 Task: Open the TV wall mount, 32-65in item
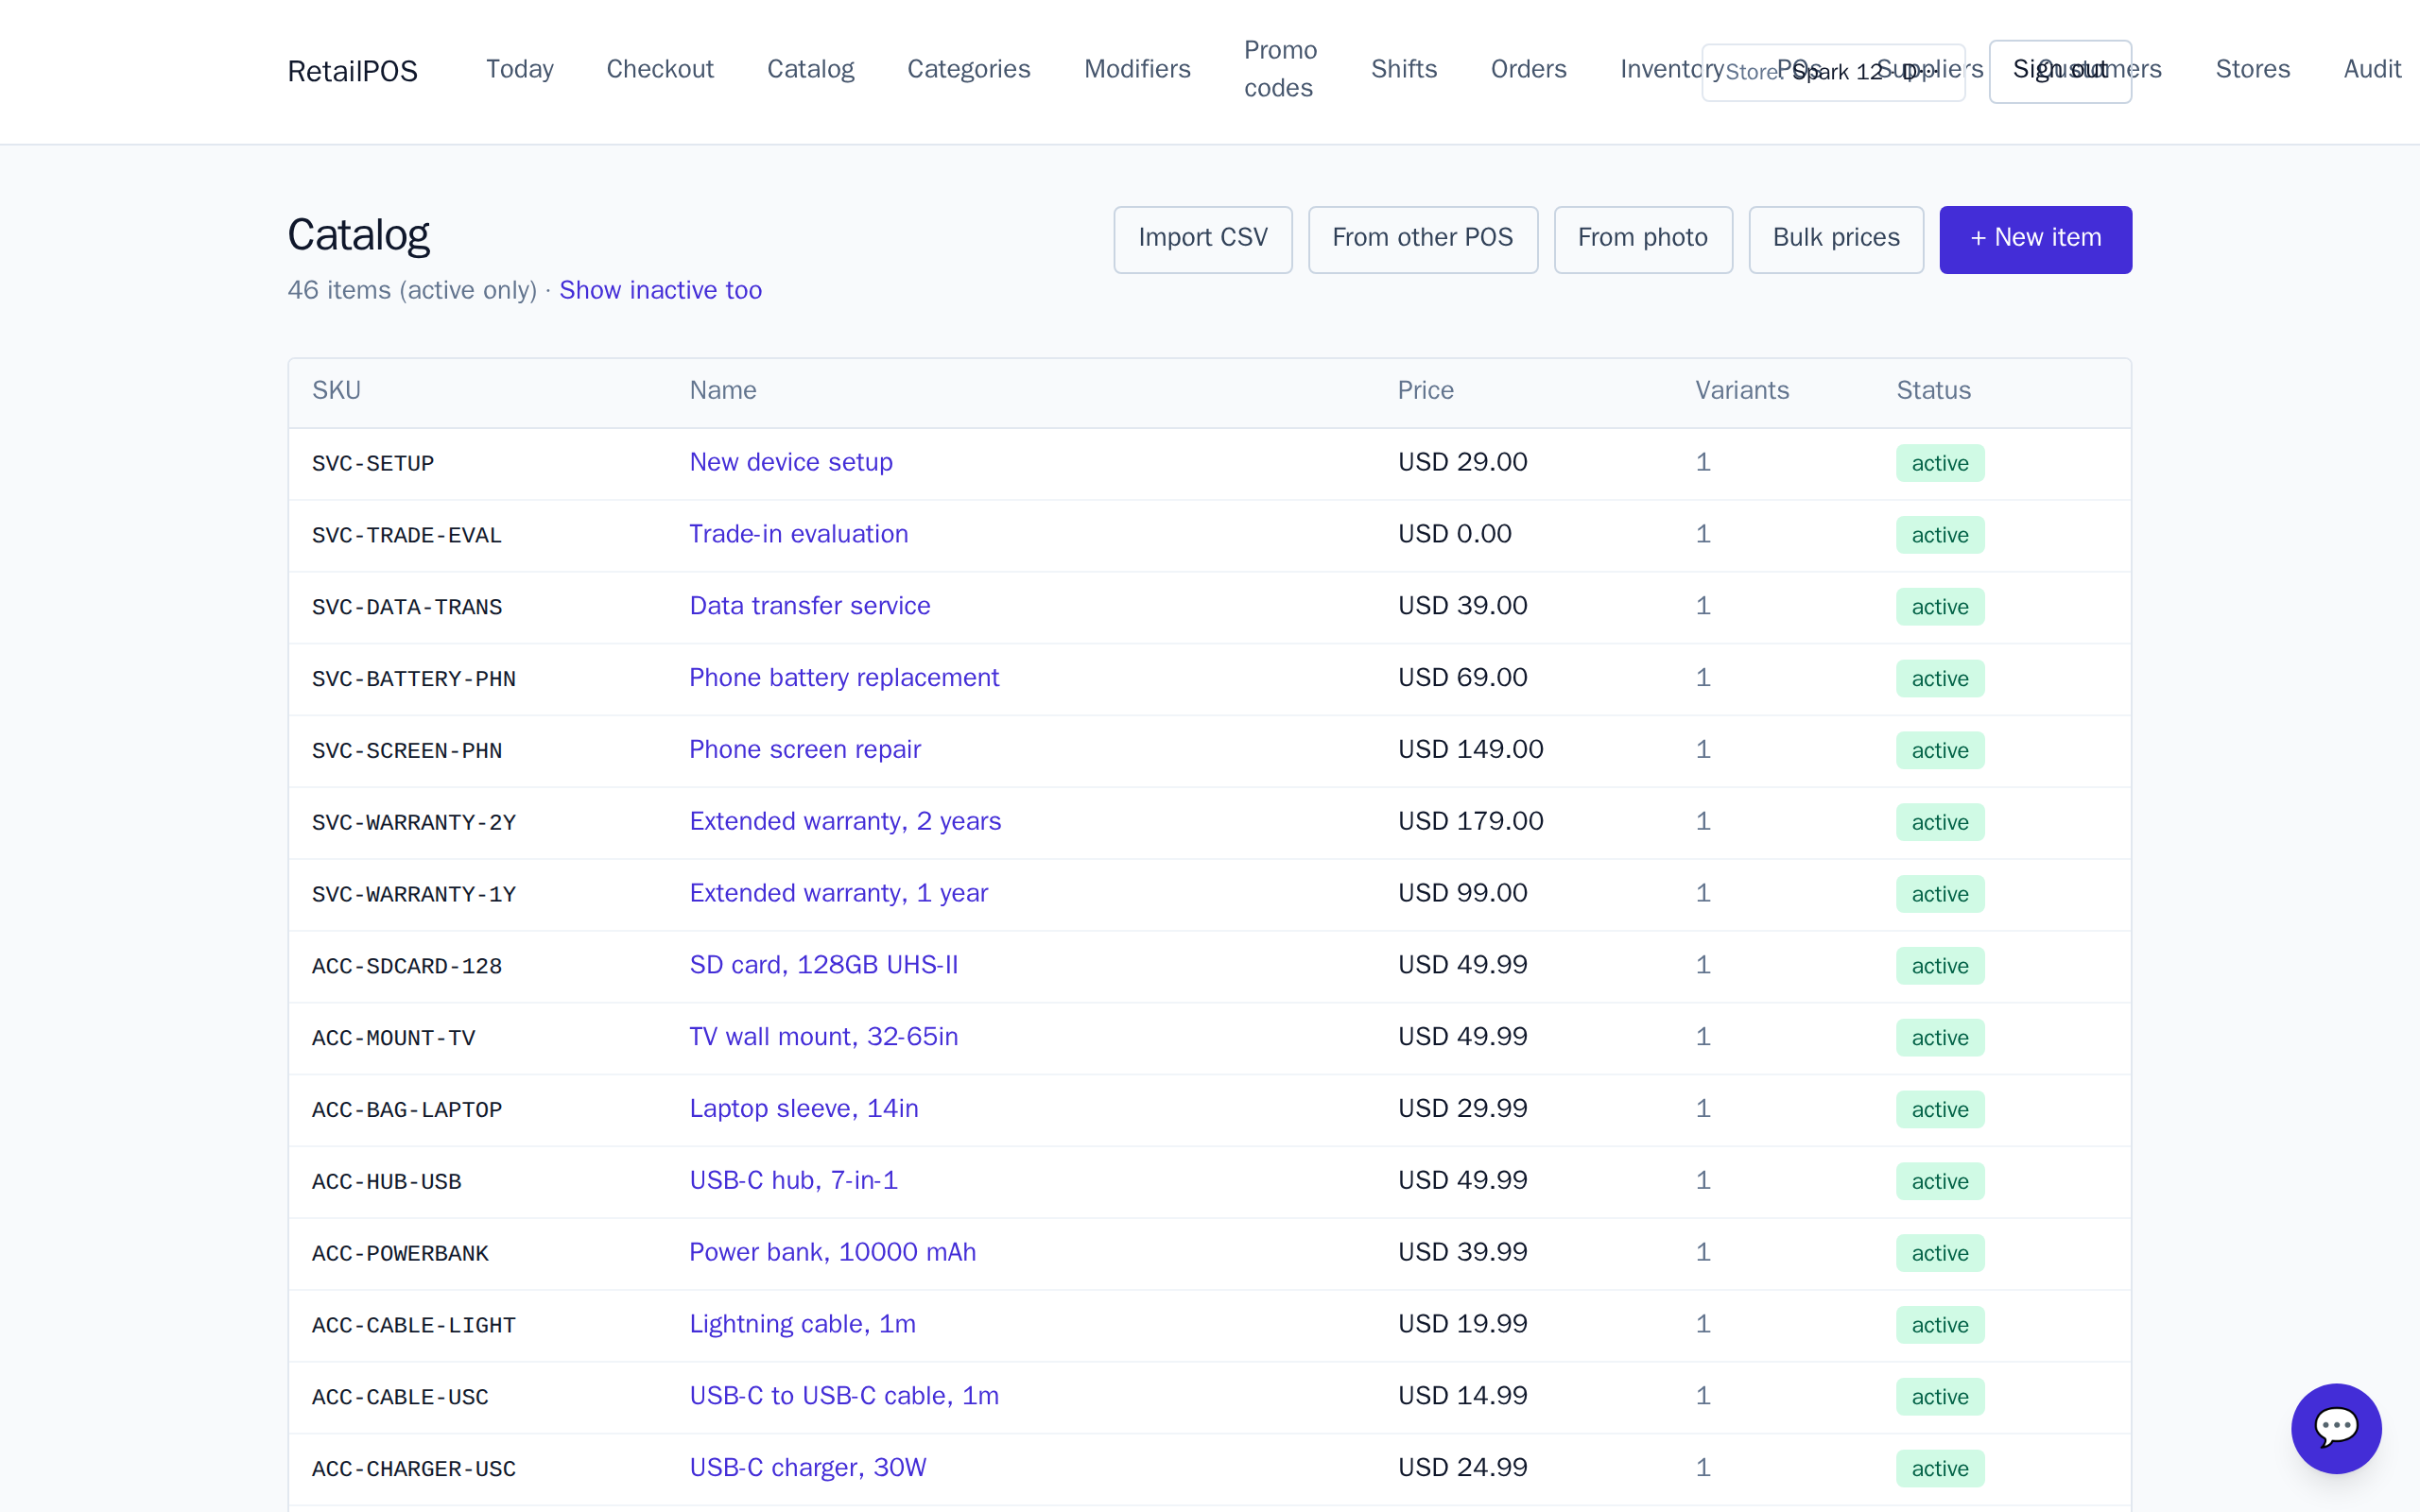pyautogui.click(x=824, y=1037)
